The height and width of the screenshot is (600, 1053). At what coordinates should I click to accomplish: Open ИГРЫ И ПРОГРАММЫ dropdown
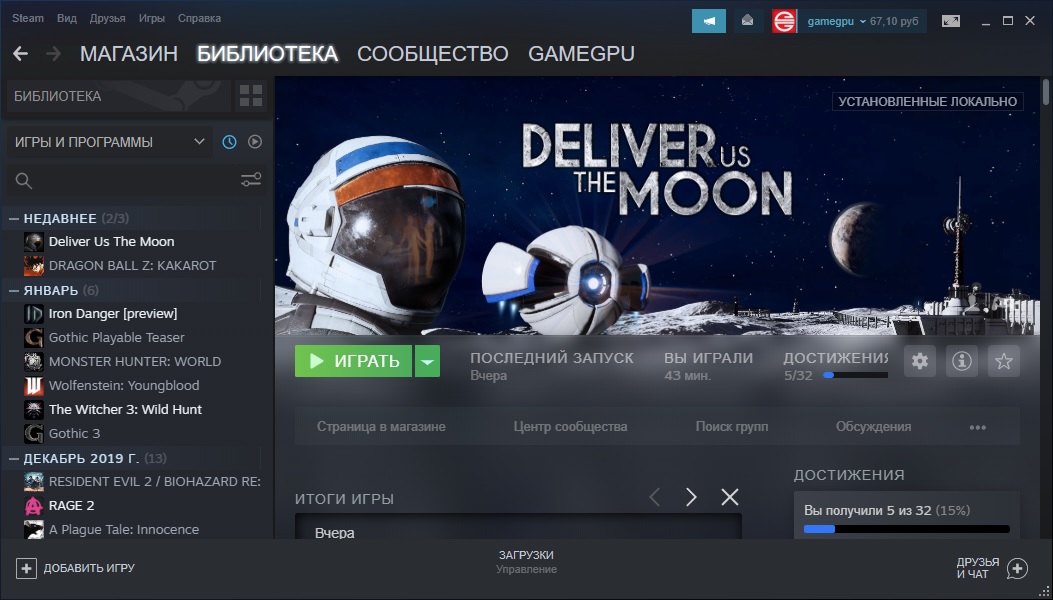pos(110,142)
